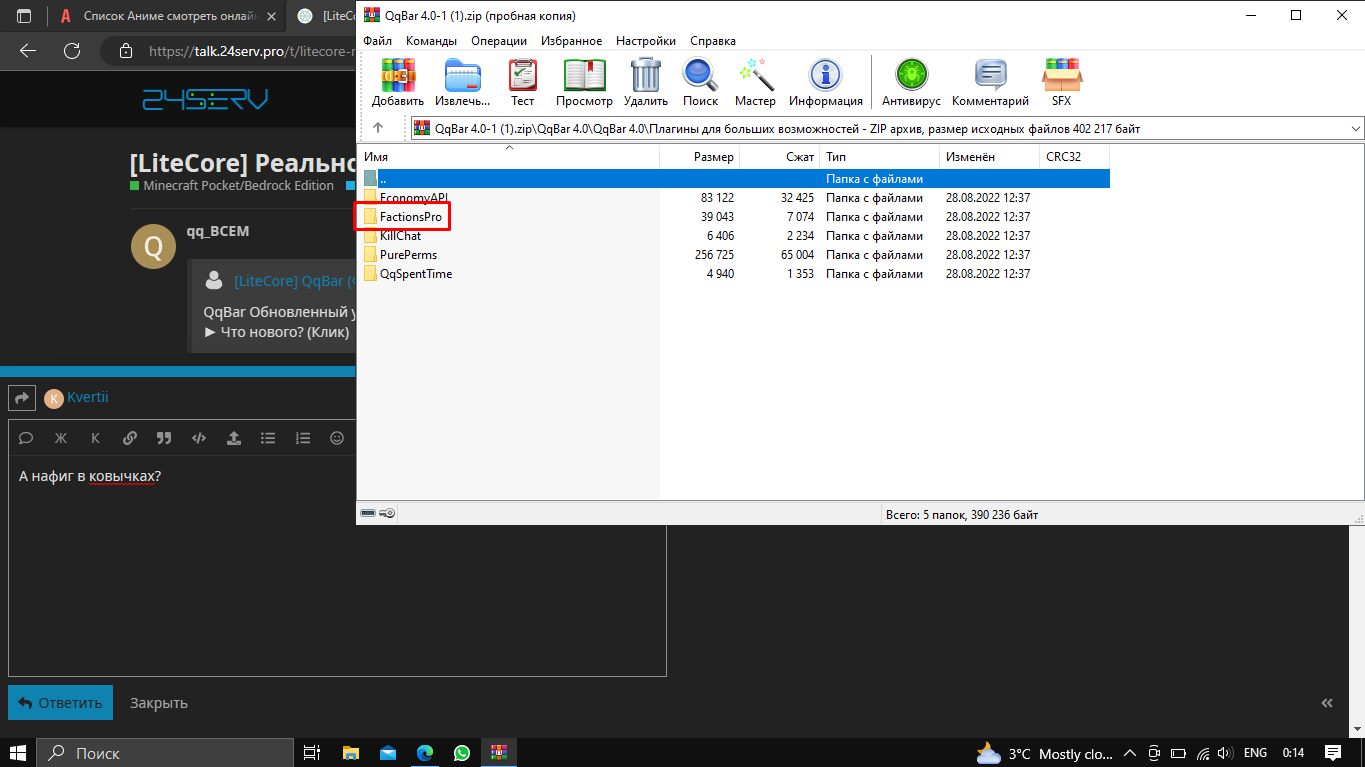Insert a blockquote in the editor
Image resolution: width=1365 pixels, height=767 pixels.
(164, 438)
